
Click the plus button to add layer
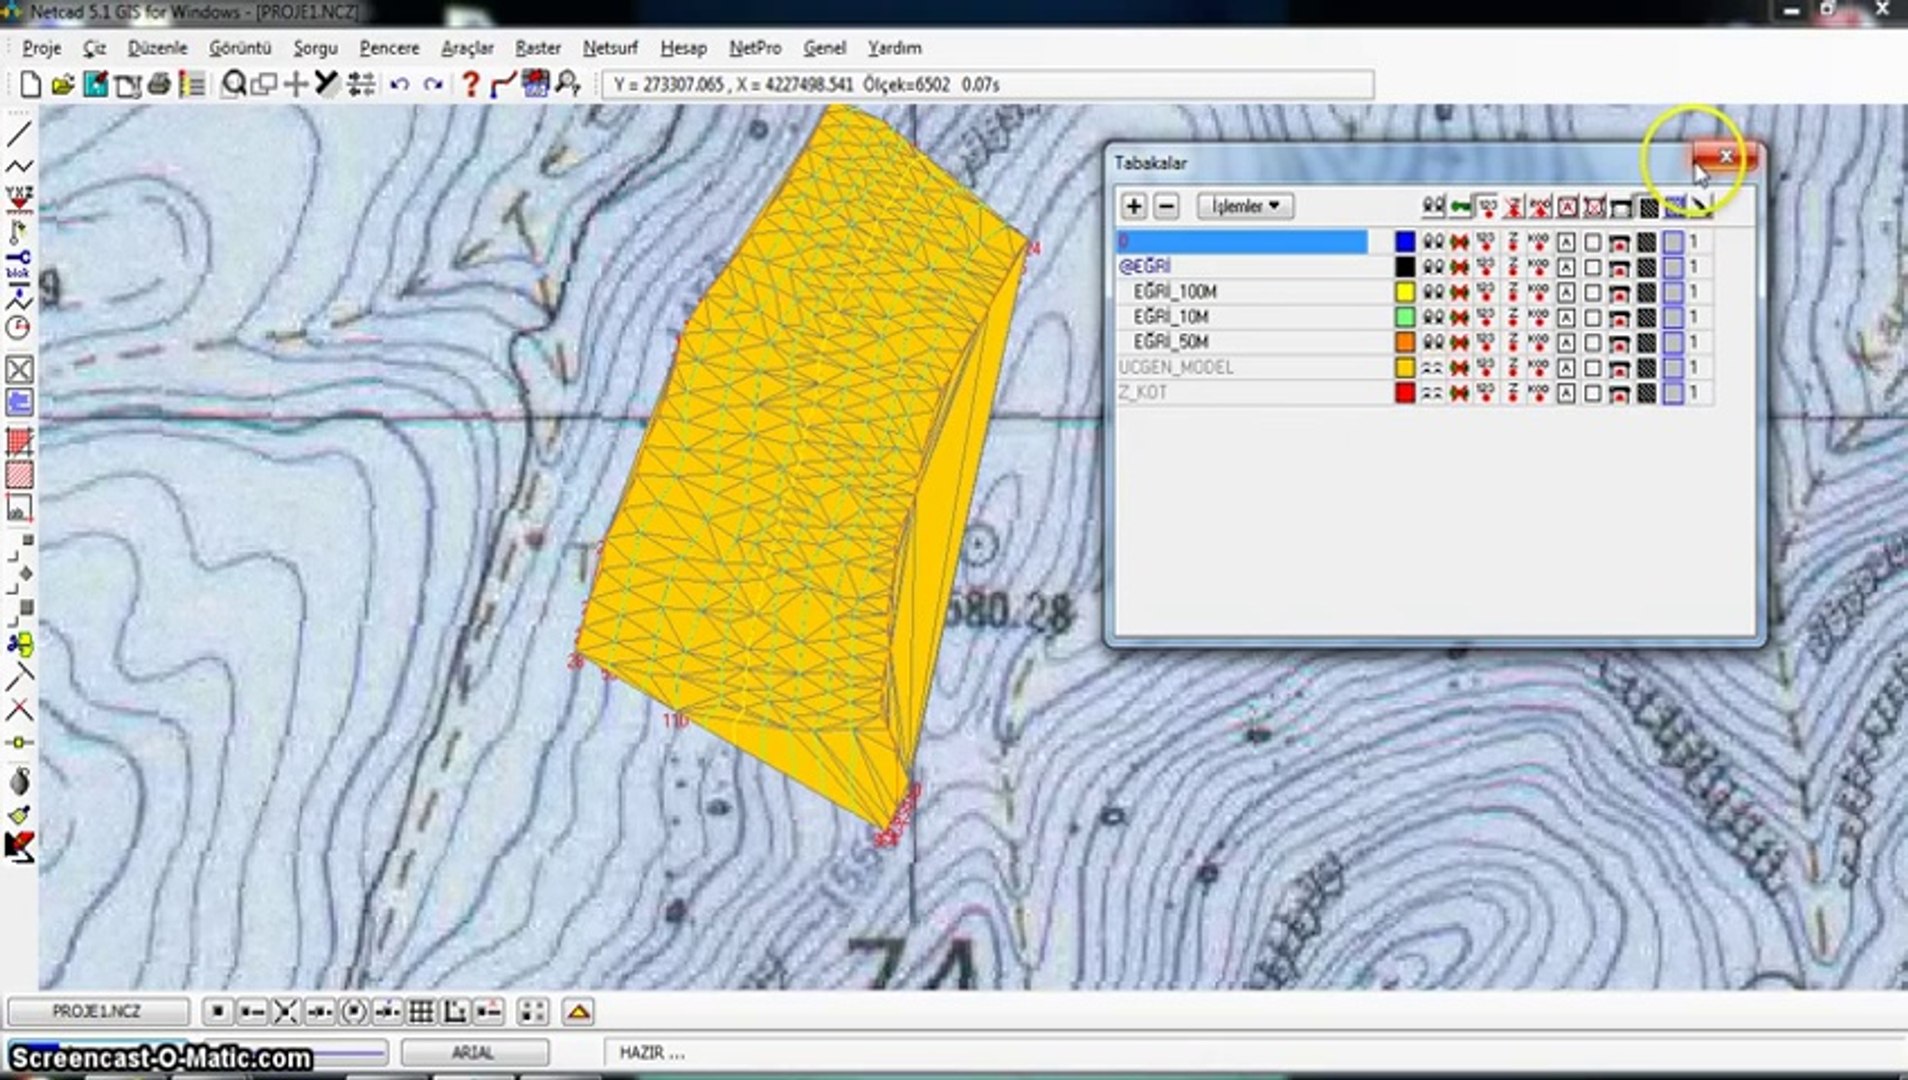(1133, 206)
